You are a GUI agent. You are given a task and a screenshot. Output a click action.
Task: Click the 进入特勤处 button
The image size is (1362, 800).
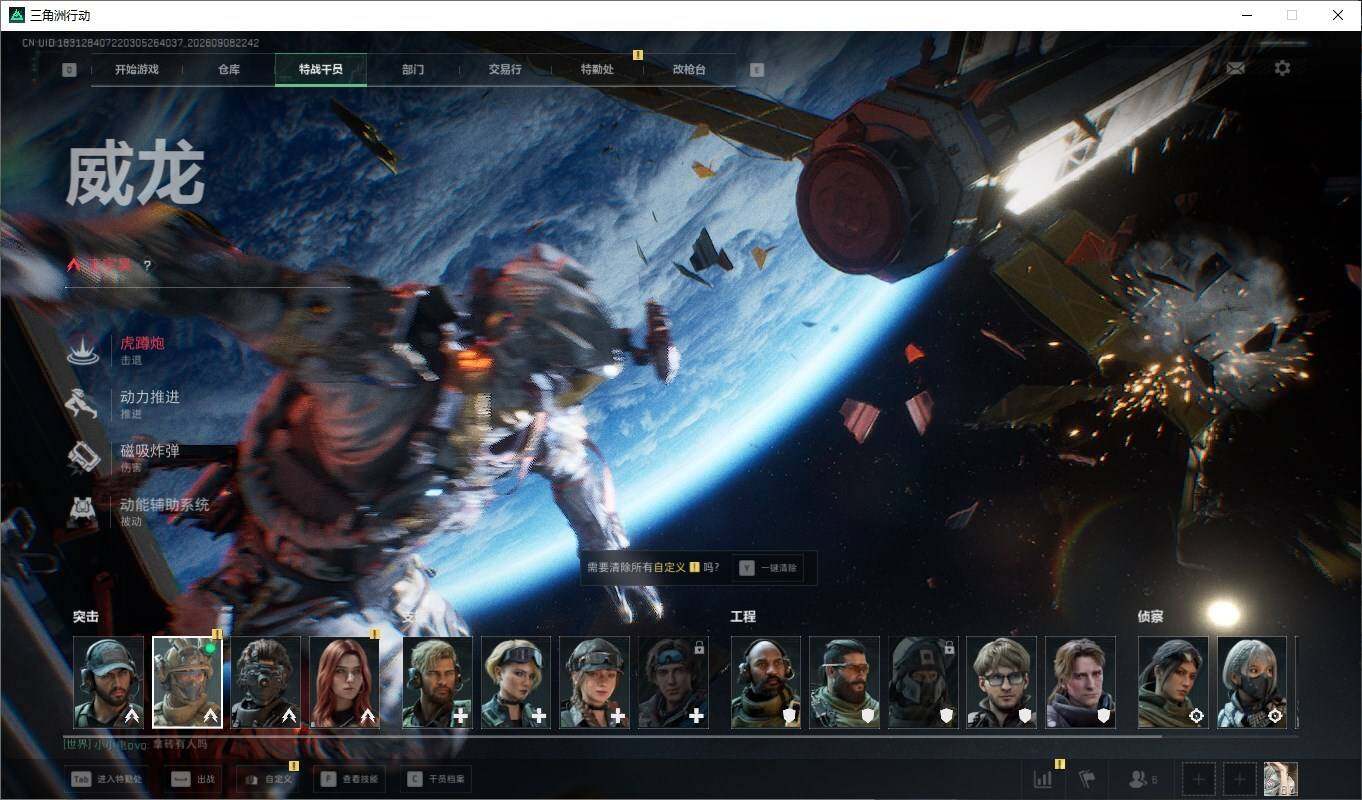[107, 779]
